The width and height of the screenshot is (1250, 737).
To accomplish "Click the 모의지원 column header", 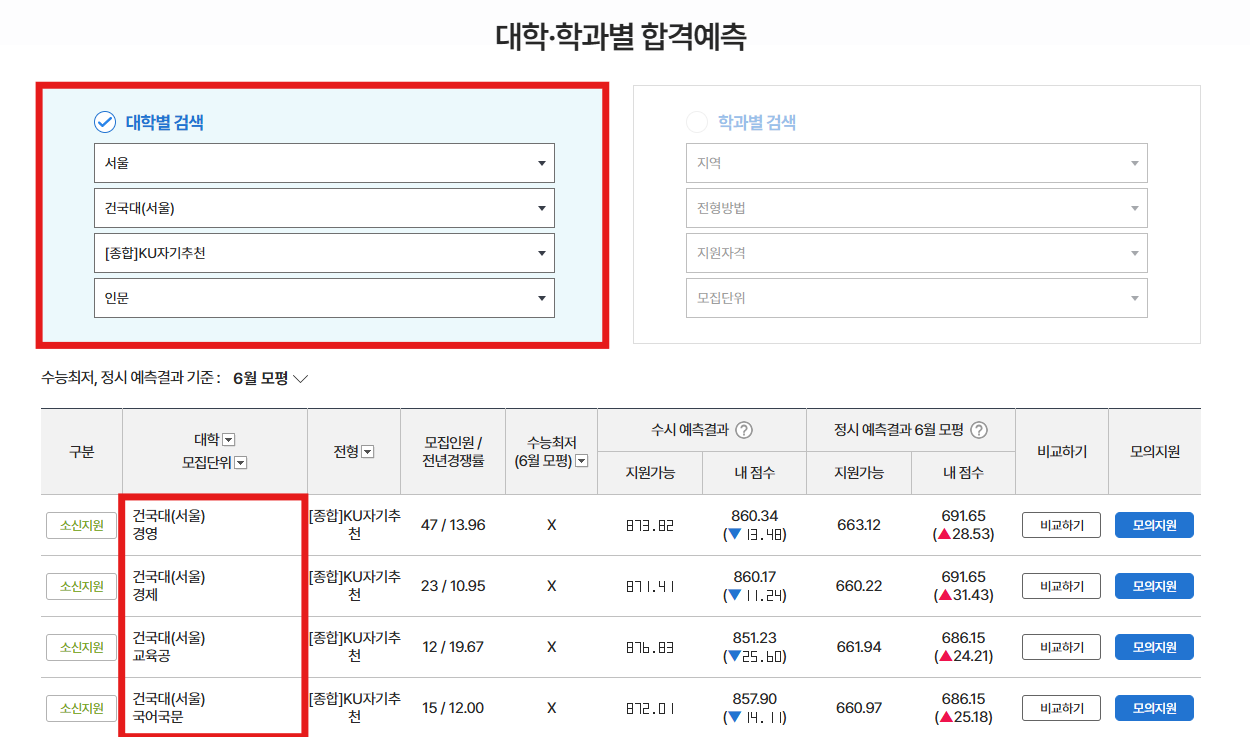I will click(x=1154, y=451).
